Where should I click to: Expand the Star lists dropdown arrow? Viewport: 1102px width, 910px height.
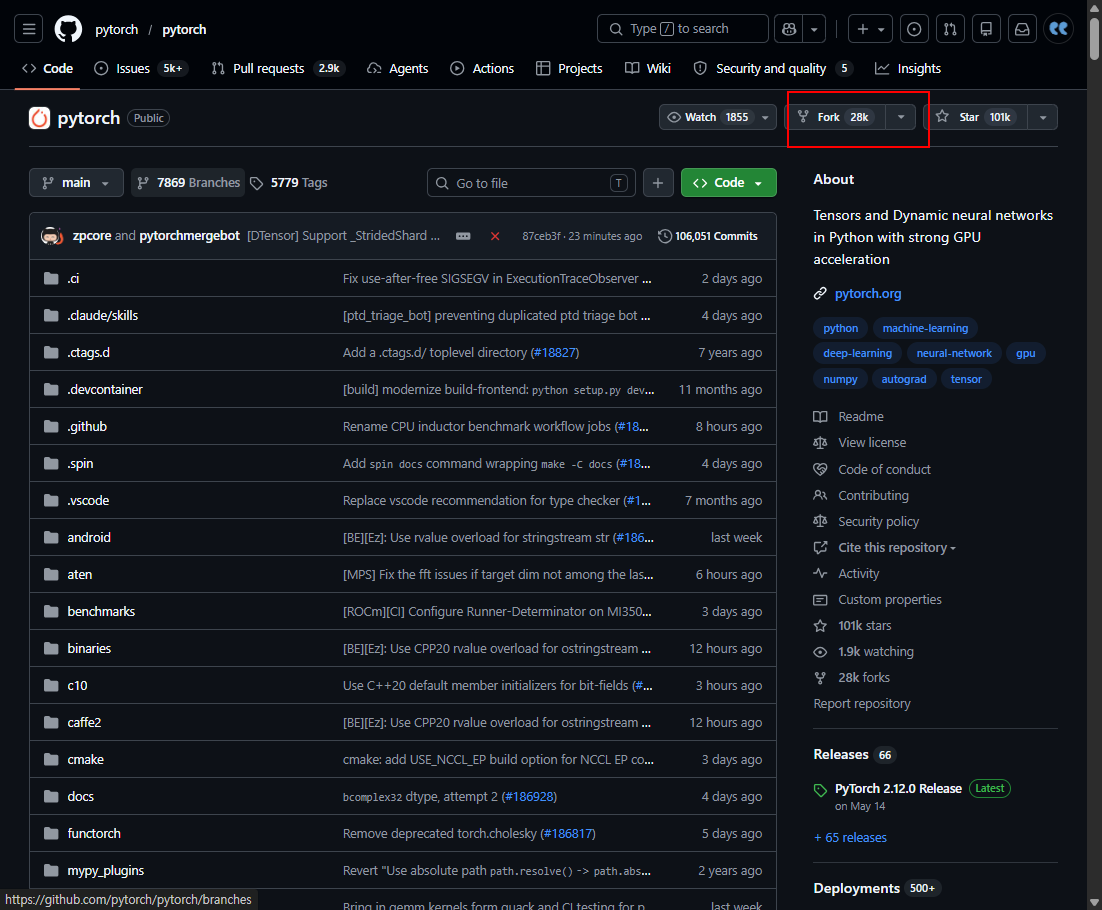pos(1043,117)
